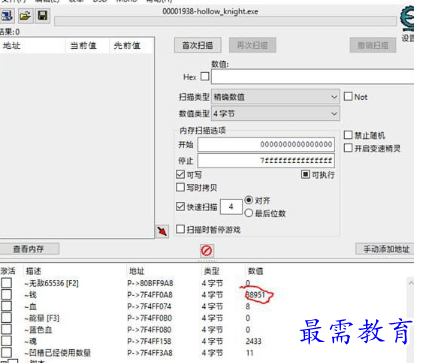Screen dimensions: 421x363
Task: Click the address list scroll-up arrow
Action: [411, 283]
